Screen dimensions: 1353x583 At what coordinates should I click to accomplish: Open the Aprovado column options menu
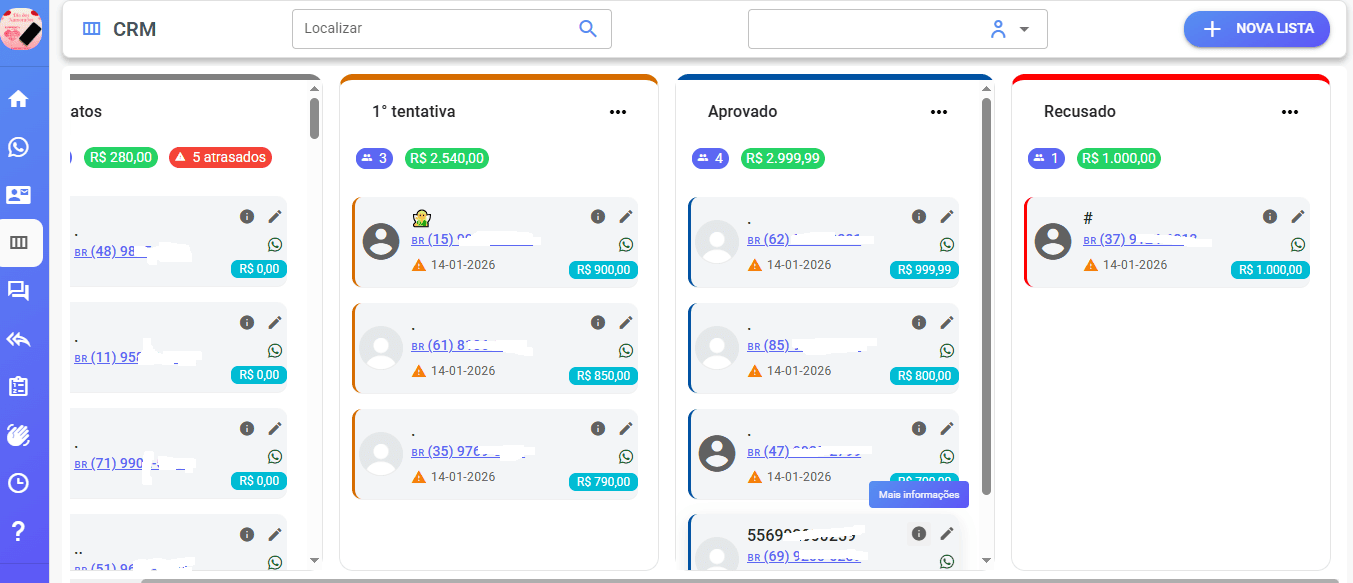(939, 112)
